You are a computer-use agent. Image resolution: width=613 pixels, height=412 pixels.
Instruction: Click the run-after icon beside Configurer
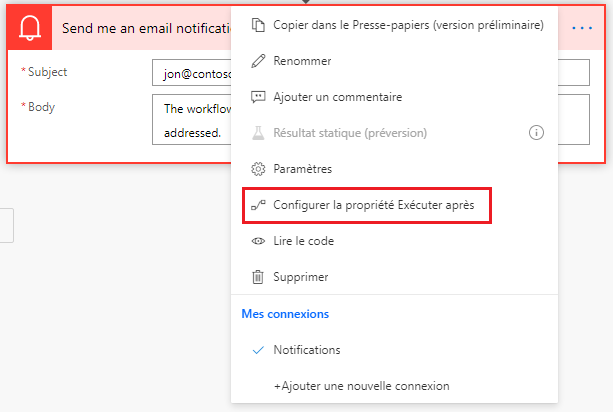(x=258, y=205)
